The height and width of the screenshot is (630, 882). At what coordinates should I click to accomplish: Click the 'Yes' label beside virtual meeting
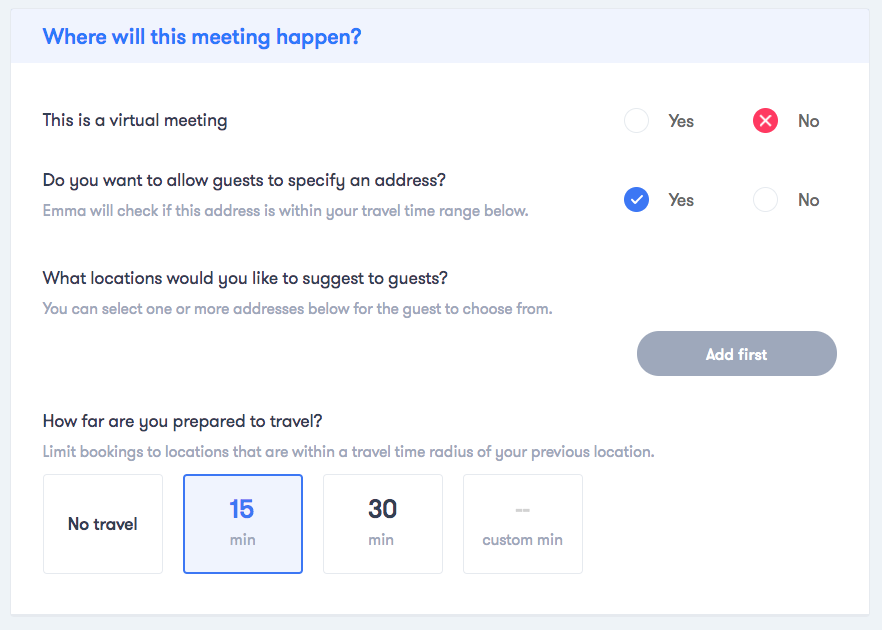click(681, 121)
